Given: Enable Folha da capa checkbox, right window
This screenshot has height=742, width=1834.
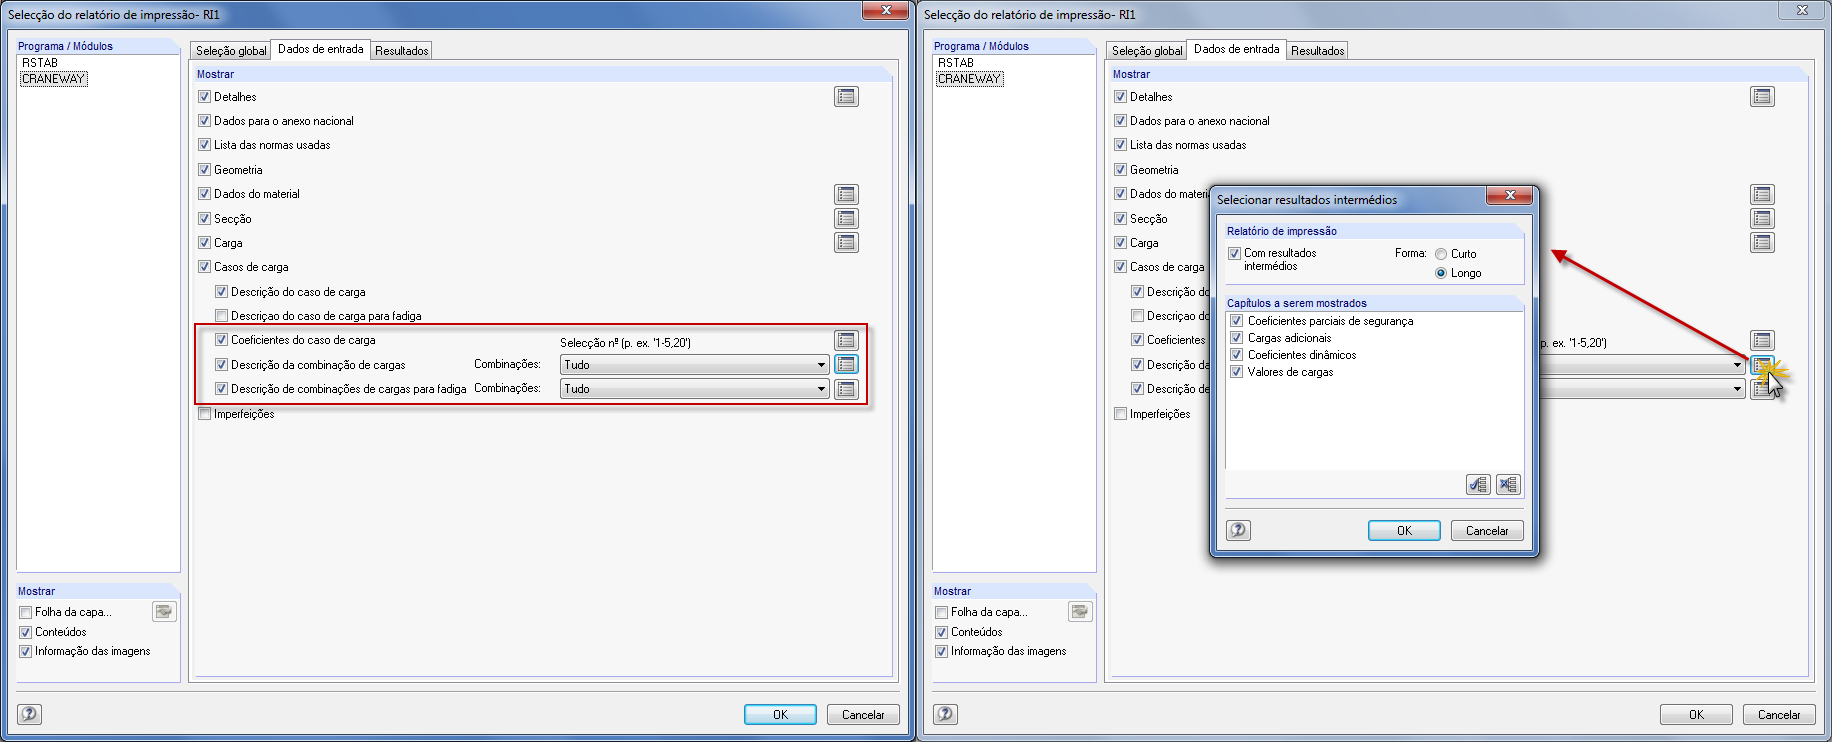Looking at the screenshot, I should (941, 612).
